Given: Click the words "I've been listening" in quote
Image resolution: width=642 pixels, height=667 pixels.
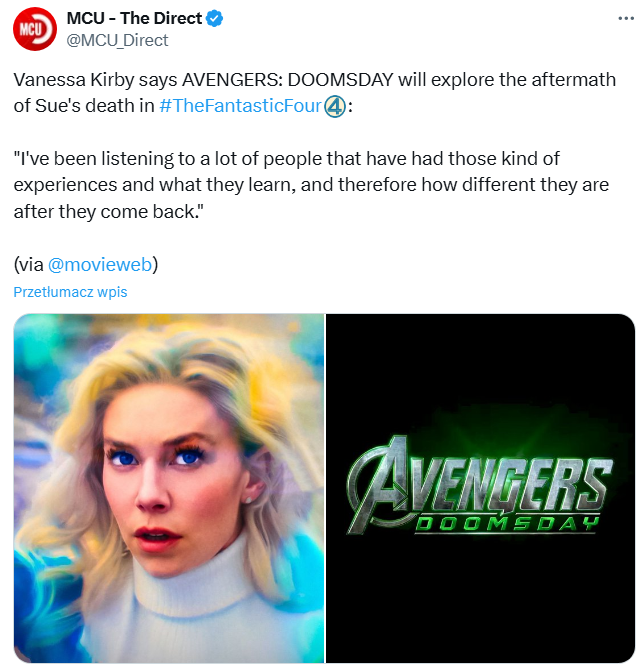Looking at the screenshot, I should (94, 159).
